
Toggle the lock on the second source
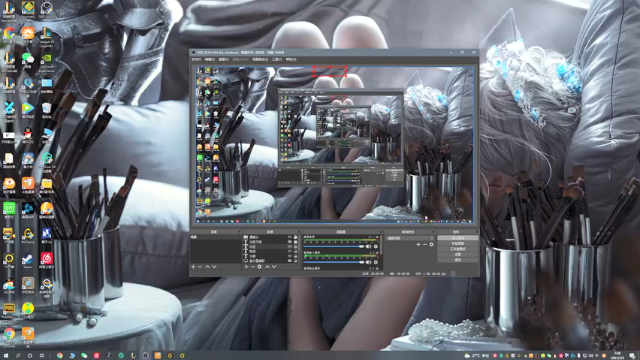[296, 242]
